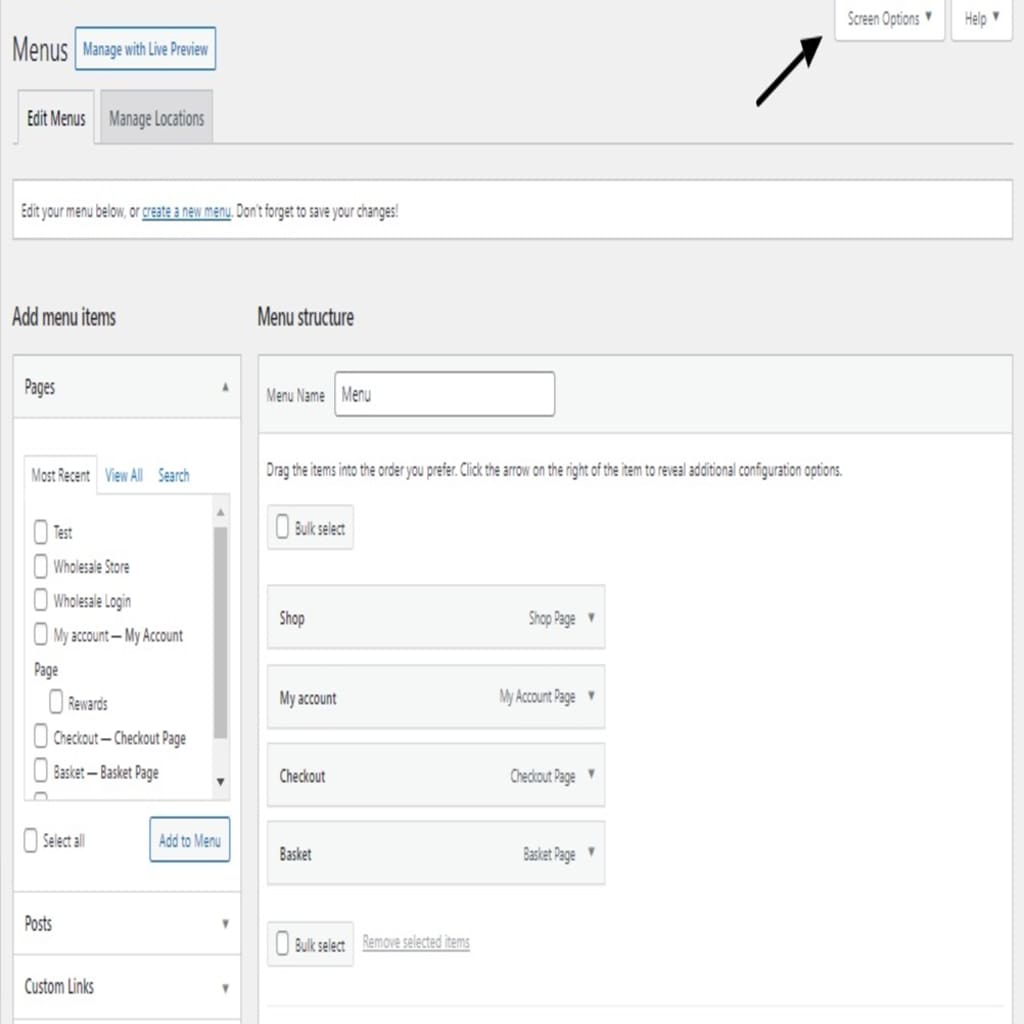Viewport: 1024px width, 1024px height.
Task: Expand the My account menu item arrow
Action: click(591, 696)
